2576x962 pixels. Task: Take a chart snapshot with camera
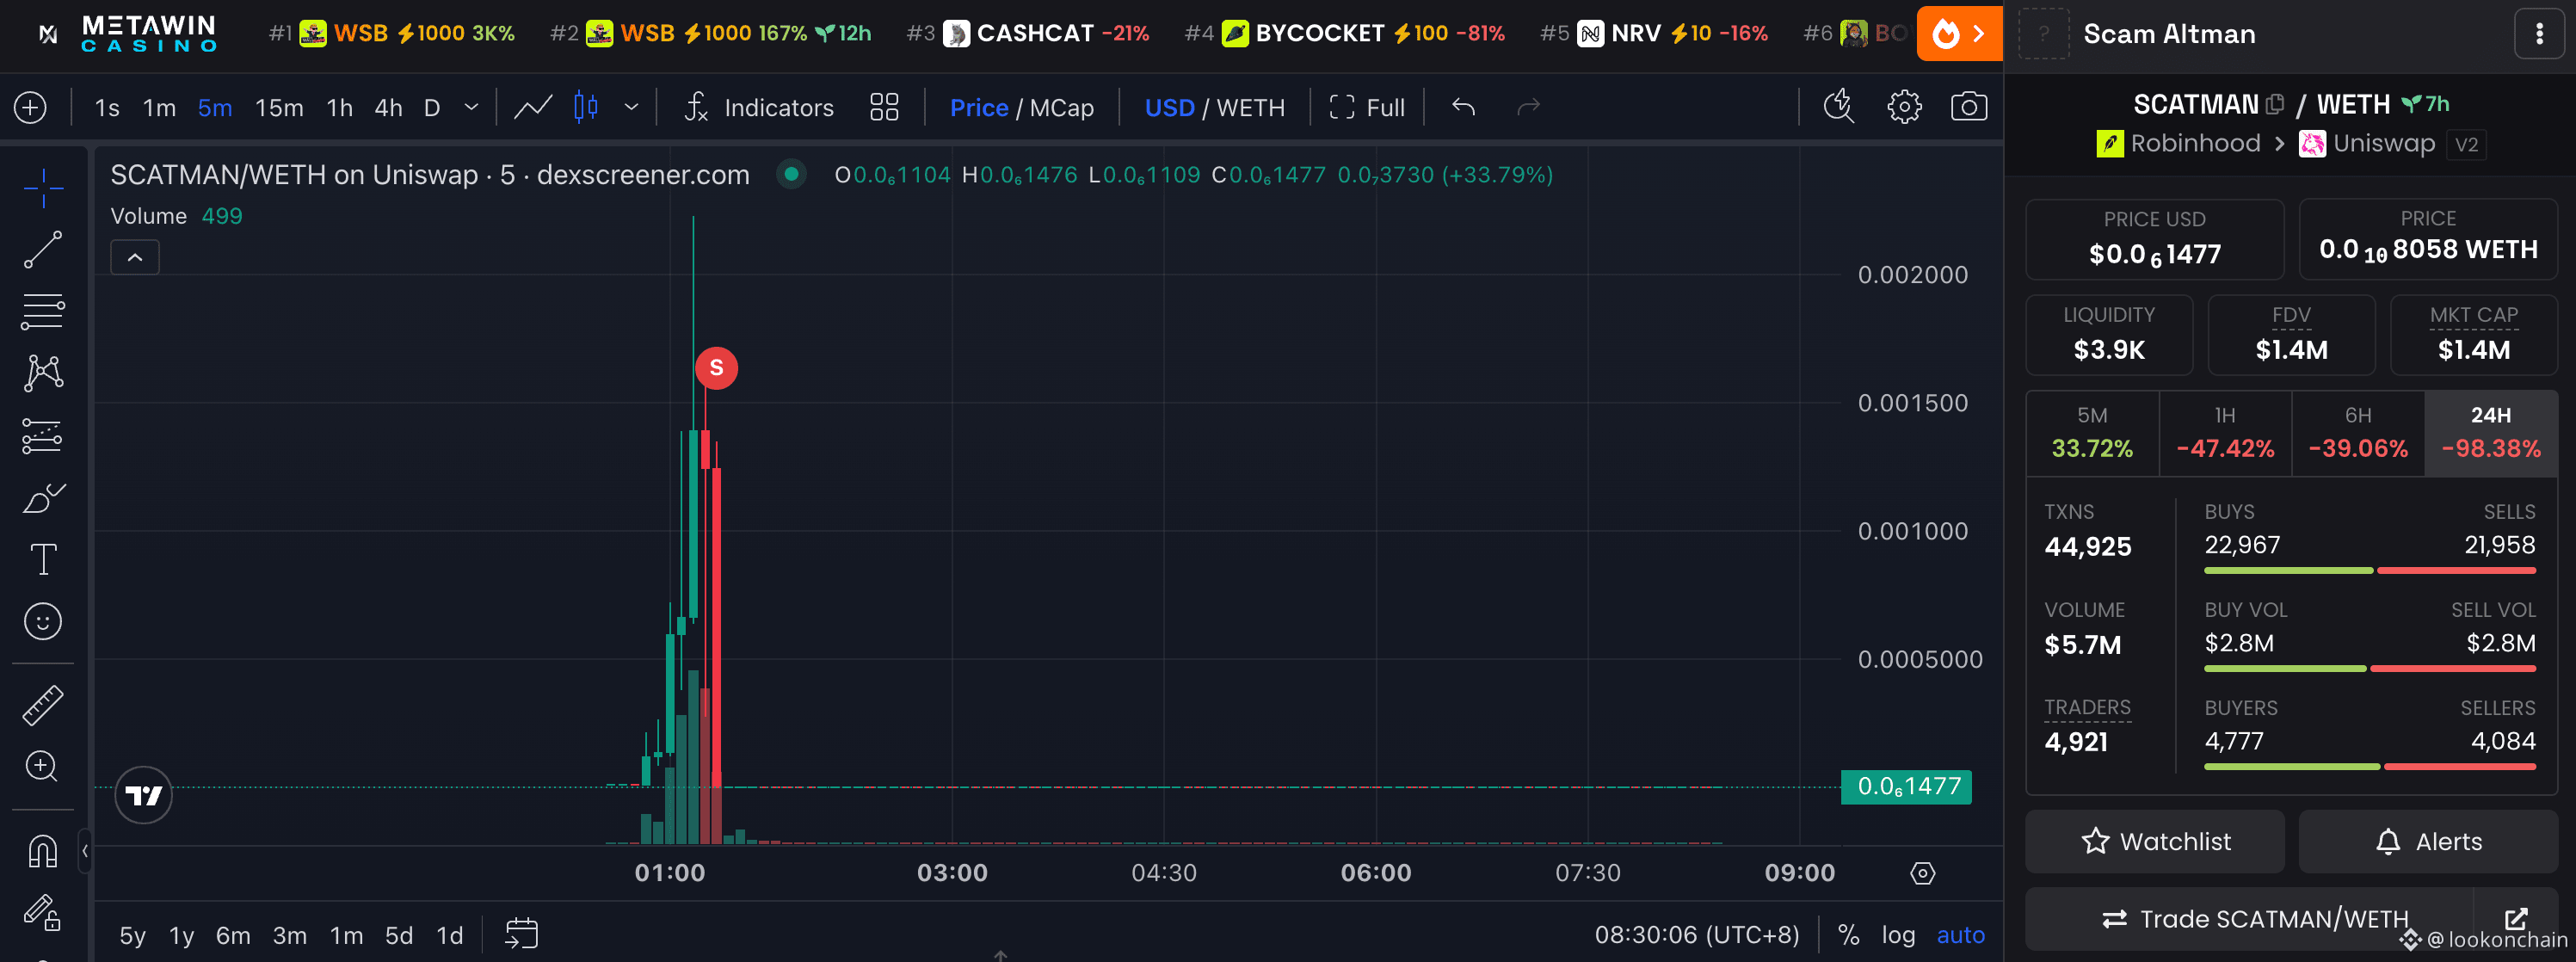(1969, 107)
